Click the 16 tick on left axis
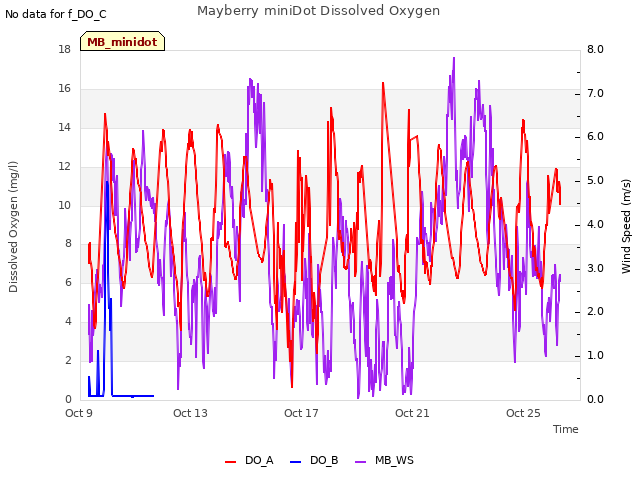The height and width of the screenshot is (480, 640). [64, 88]
